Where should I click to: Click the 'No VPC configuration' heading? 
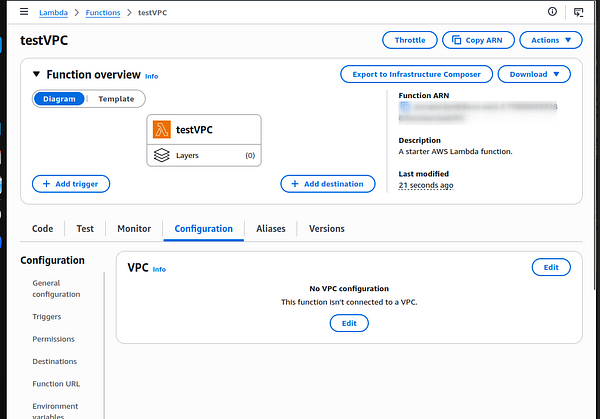click(349, 289)
